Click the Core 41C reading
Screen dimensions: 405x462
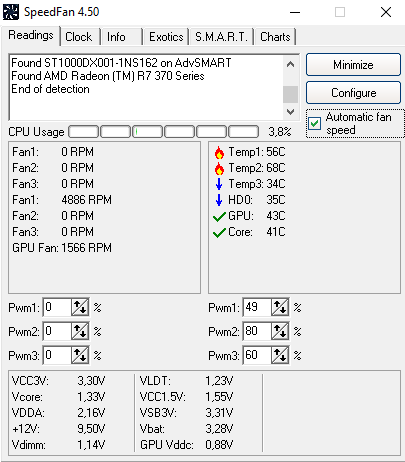point(257,232)
